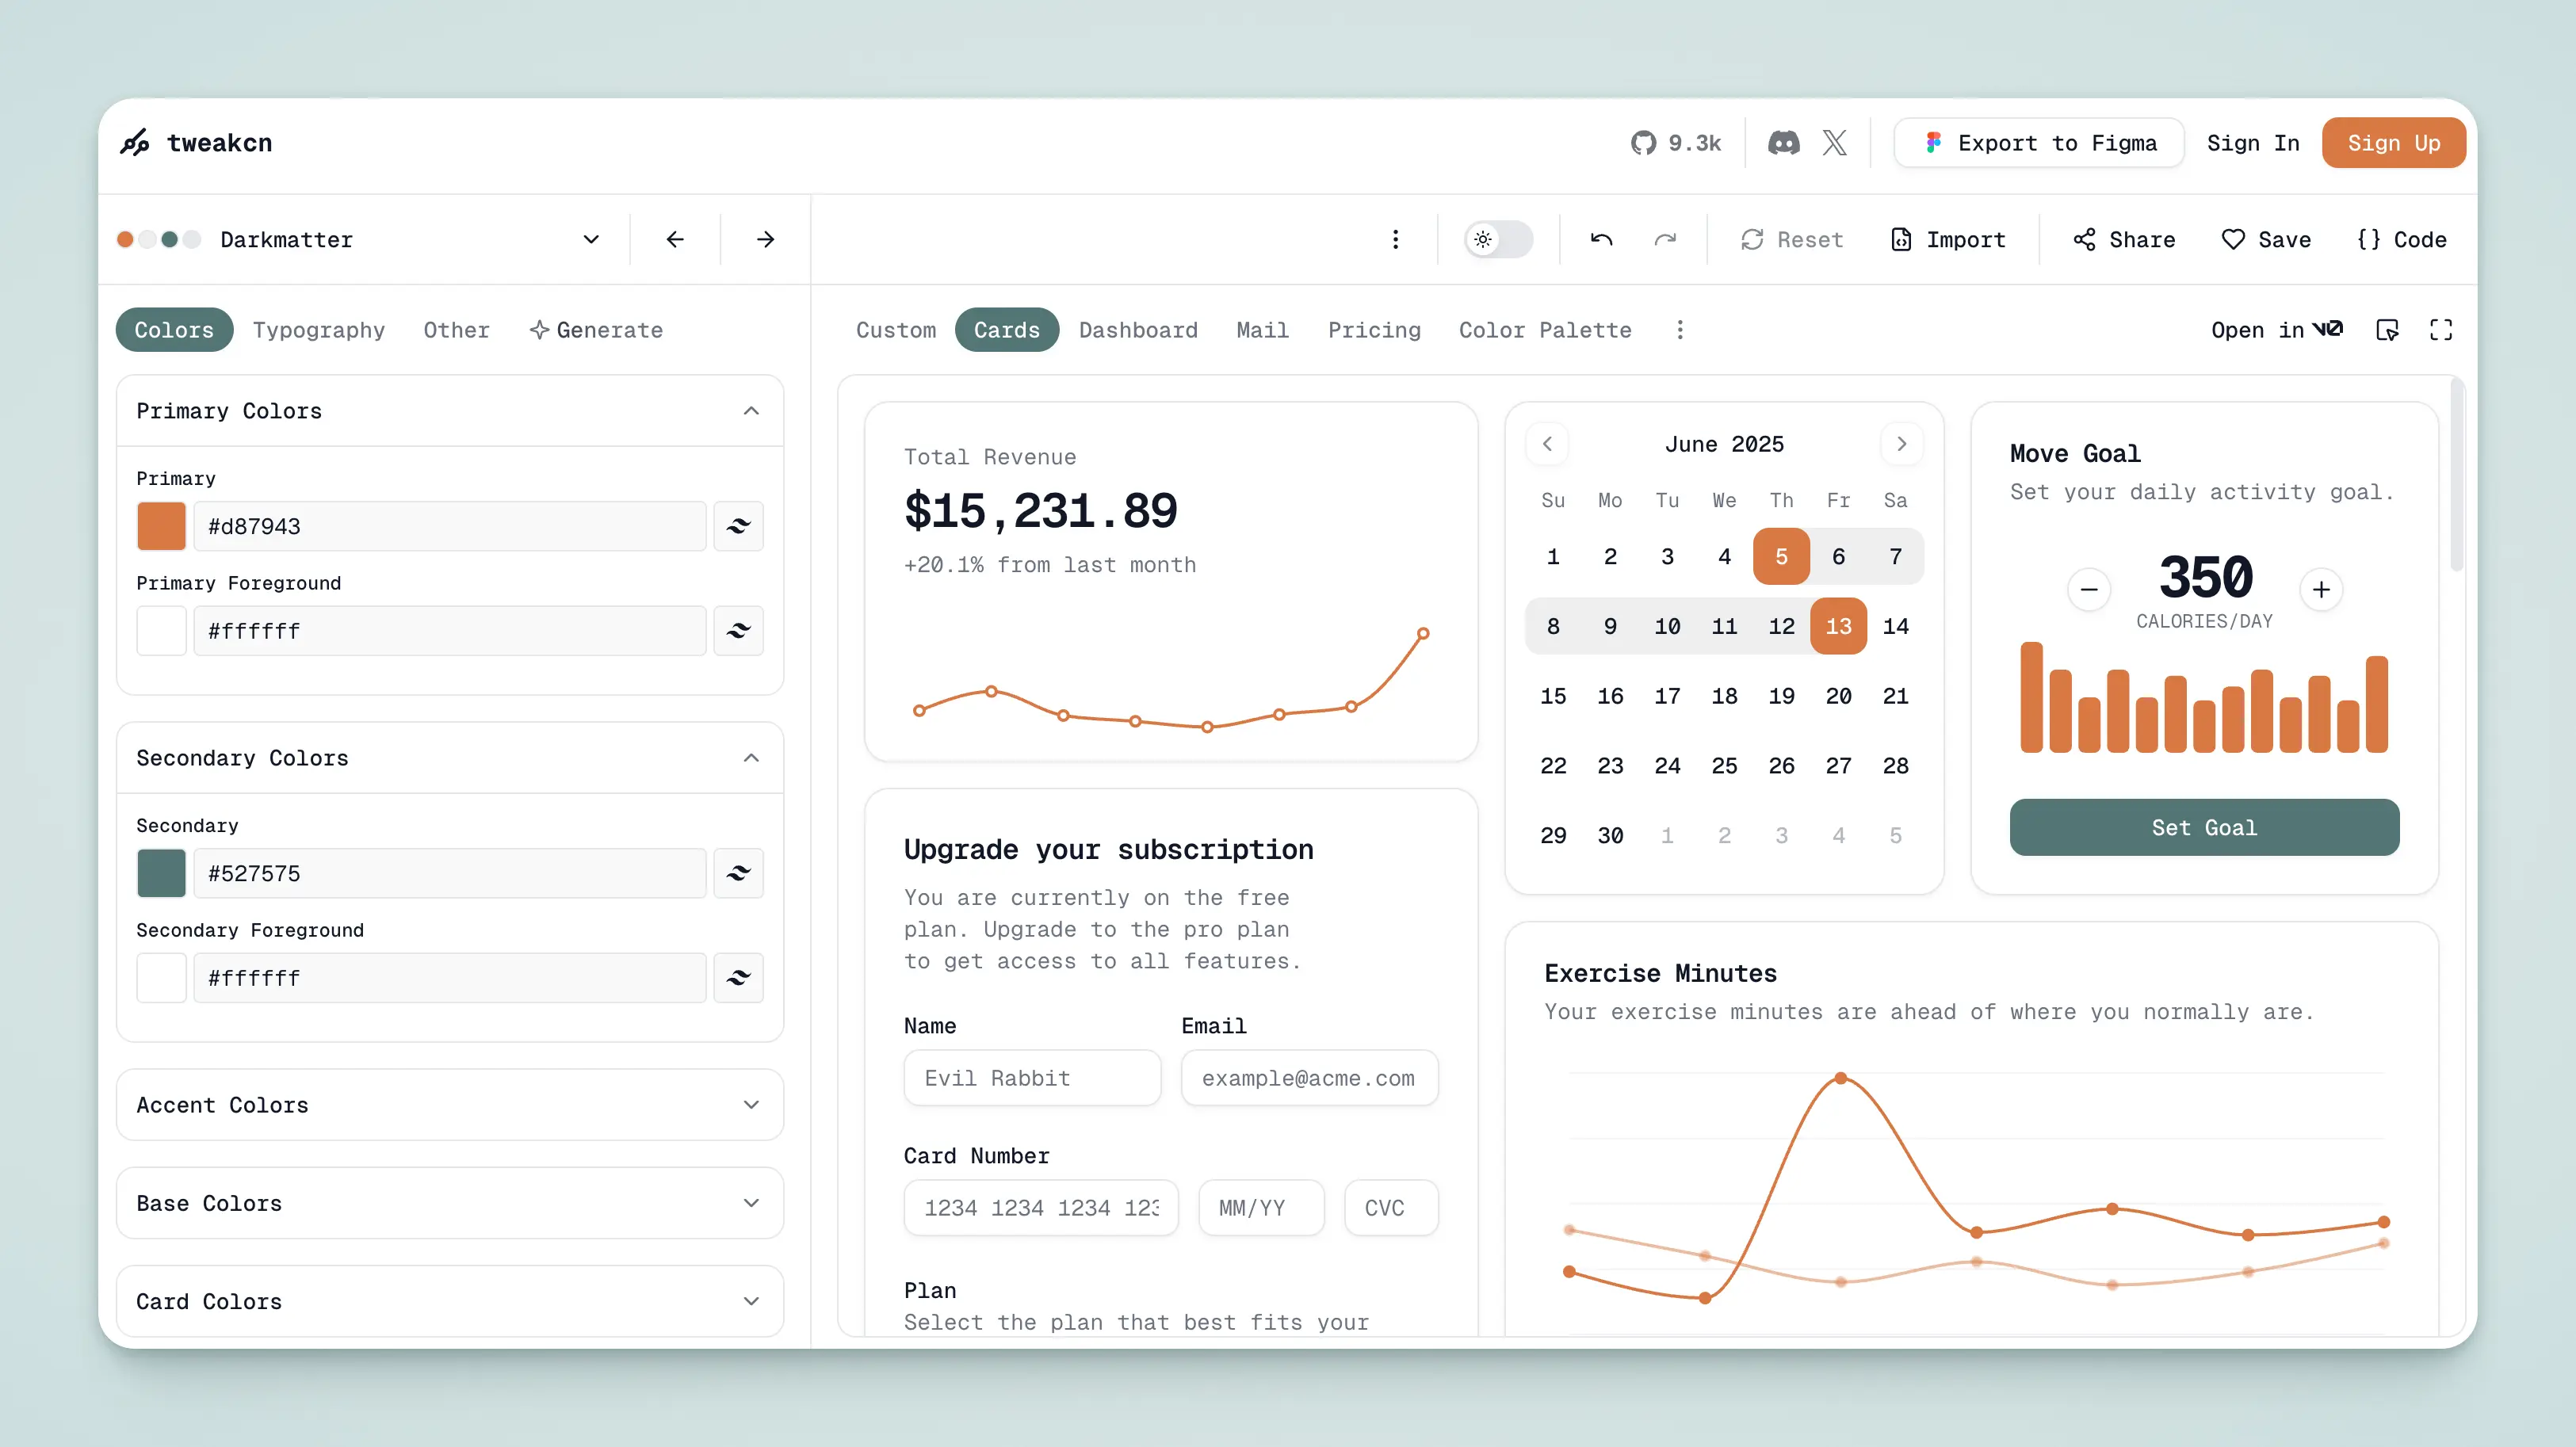
Task: Open the Discord community link
Action: 1785,142
